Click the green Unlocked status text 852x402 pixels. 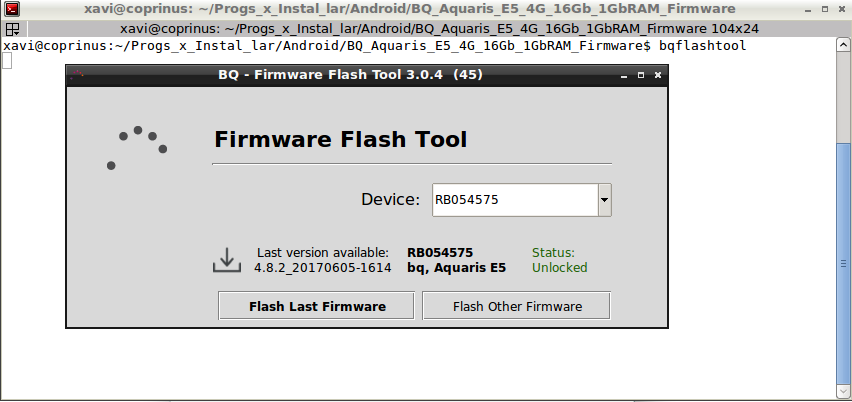tap(559, 268)
